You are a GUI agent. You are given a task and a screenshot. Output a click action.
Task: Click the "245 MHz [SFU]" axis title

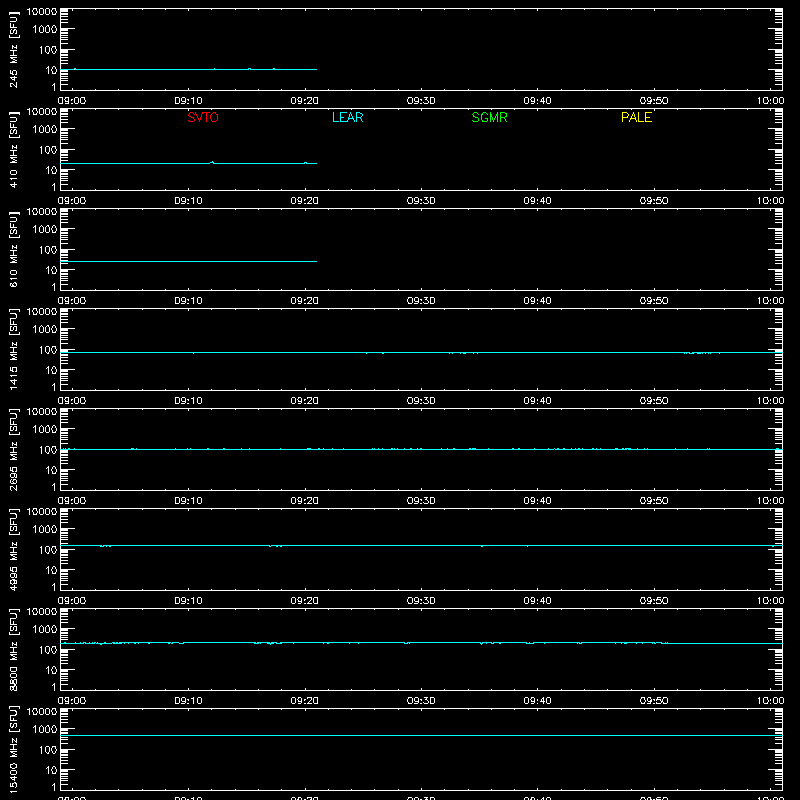[13, 49]
